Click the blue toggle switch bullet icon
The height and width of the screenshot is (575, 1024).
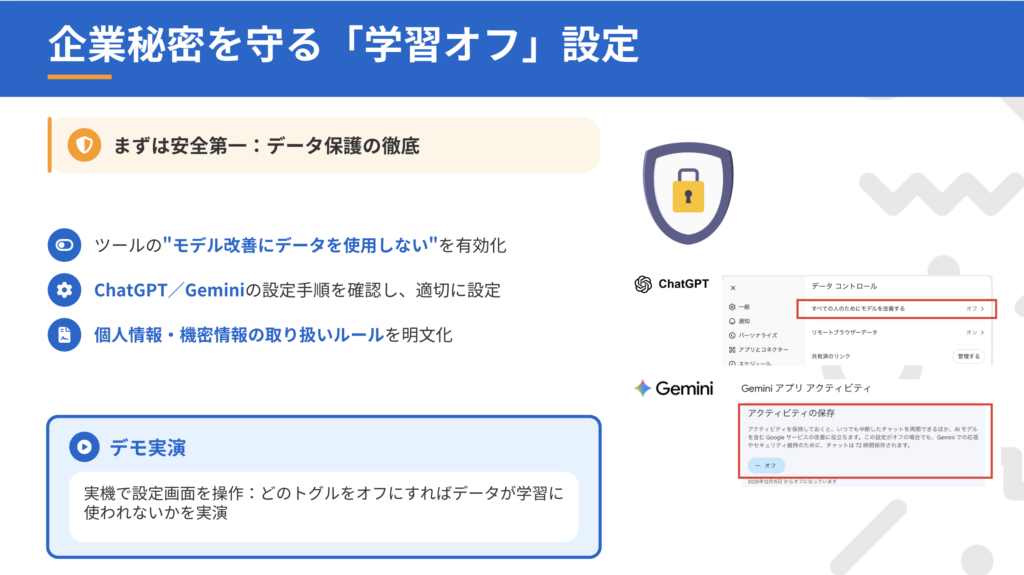click(64, 245)
